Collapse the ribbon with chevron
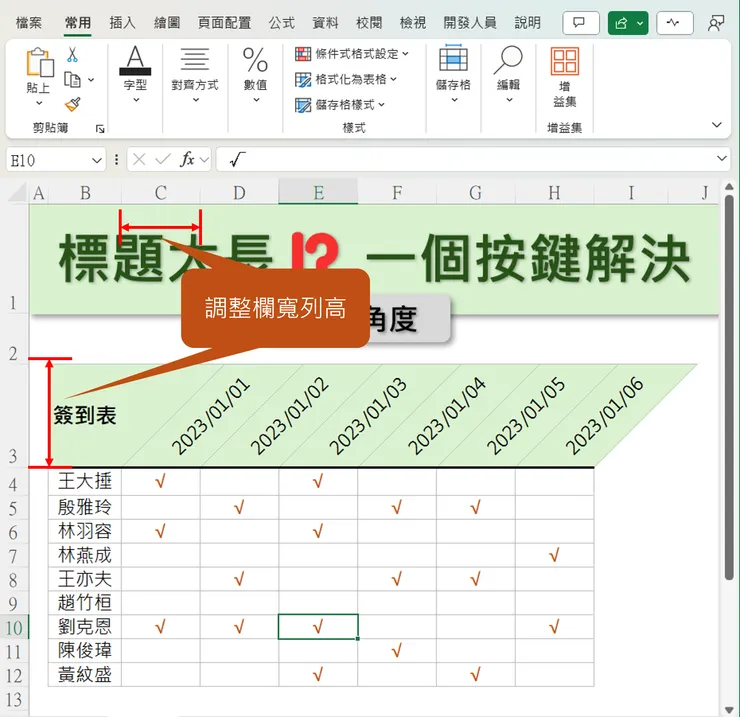Viewport: 740px width, 717px height. 716,125
